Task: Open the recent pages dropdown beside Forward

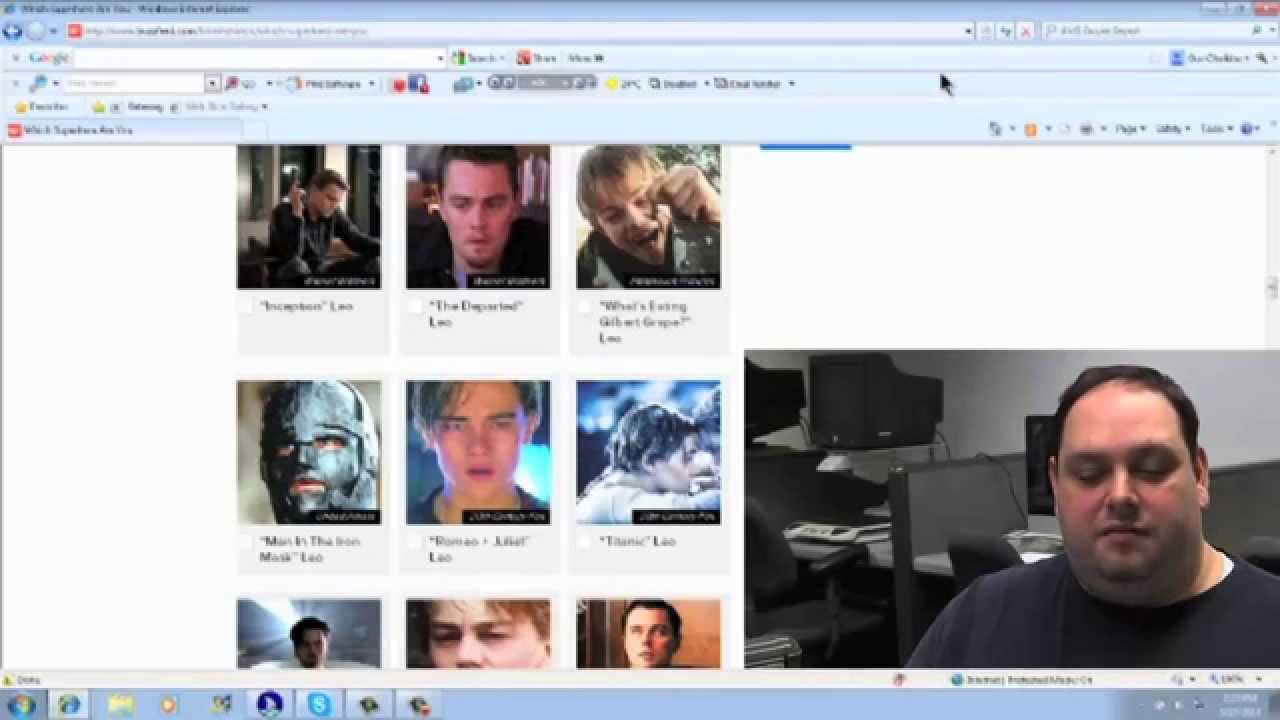Action: pos(54,31)
